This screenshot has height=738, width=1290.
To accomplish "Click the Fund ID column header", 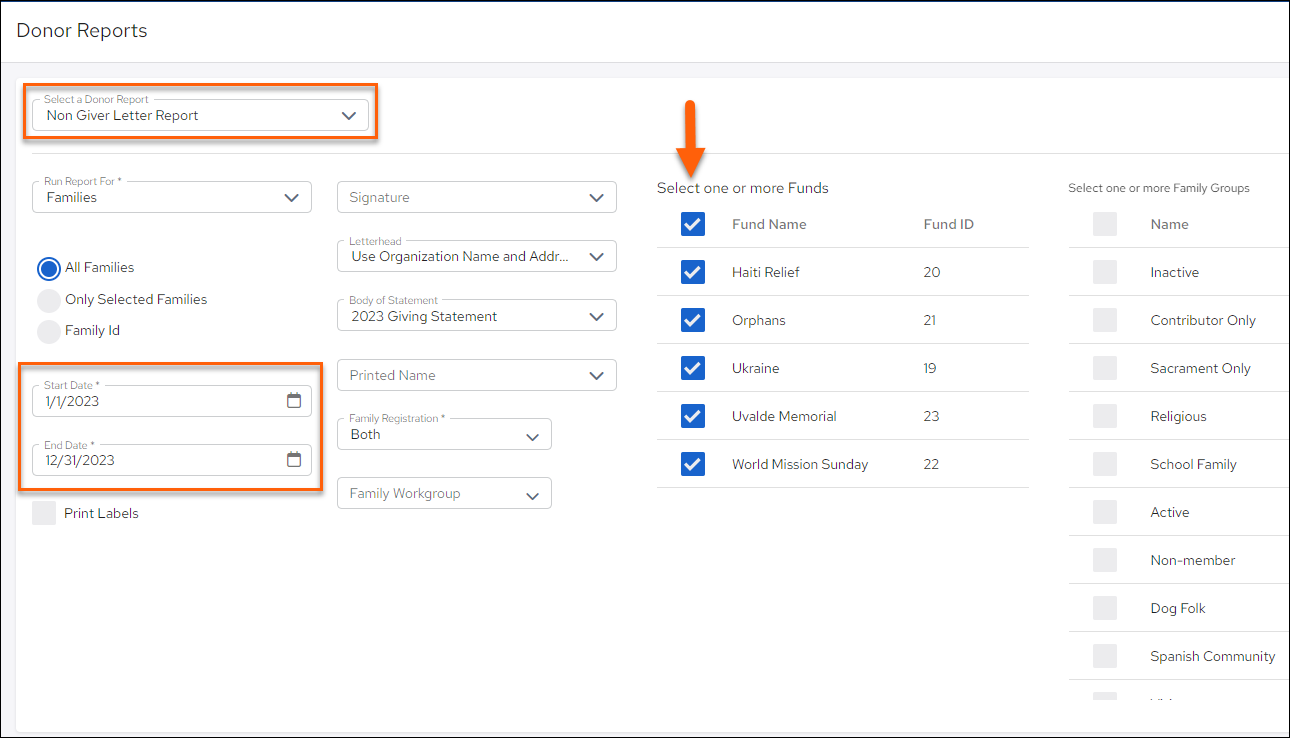I will pyautogui.click(x=948, y=224).
